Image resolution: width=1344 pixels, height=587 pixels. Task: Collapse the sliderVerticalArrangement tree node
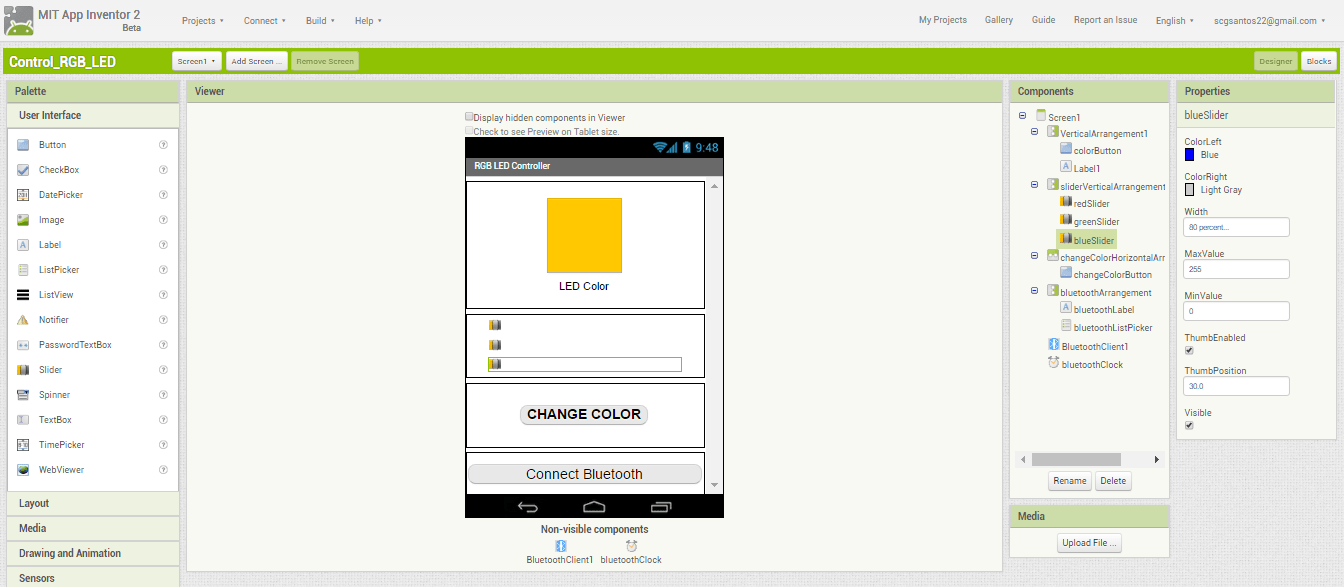tap(1036, 185)
